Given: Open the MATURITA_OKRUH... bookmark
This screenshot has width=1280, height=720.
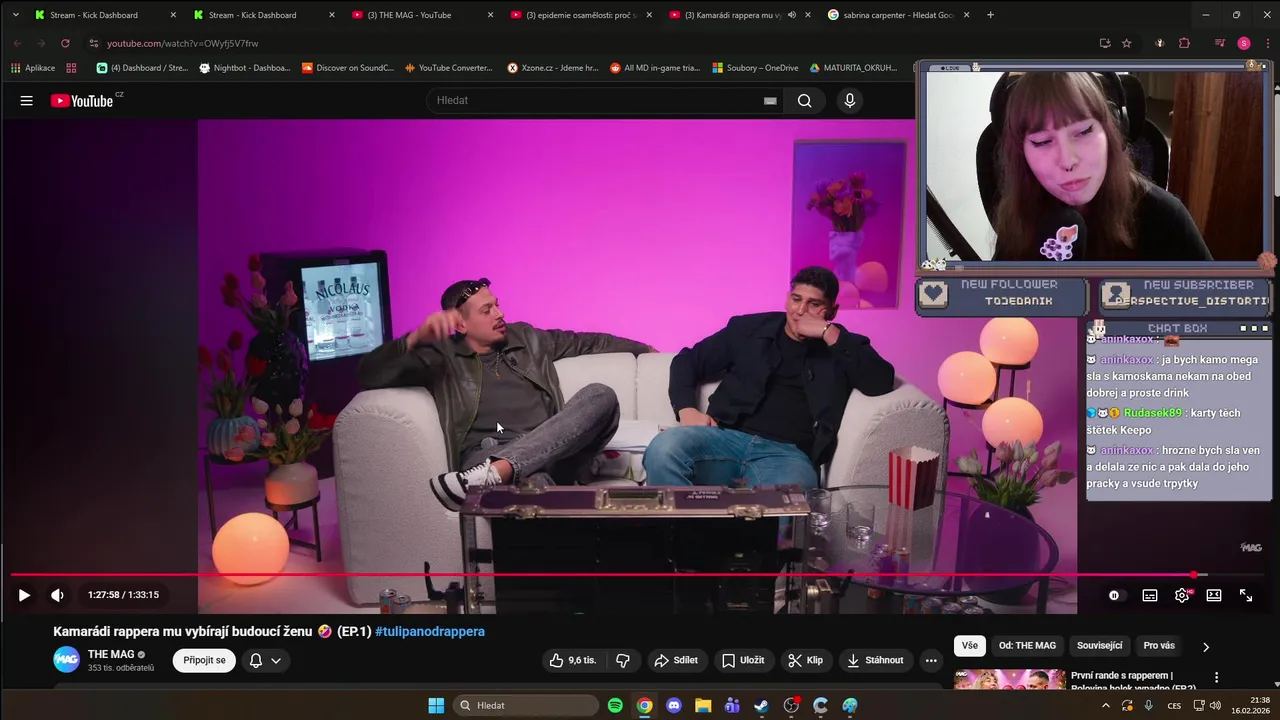Looking at the screenshot, I should [853, 68].
